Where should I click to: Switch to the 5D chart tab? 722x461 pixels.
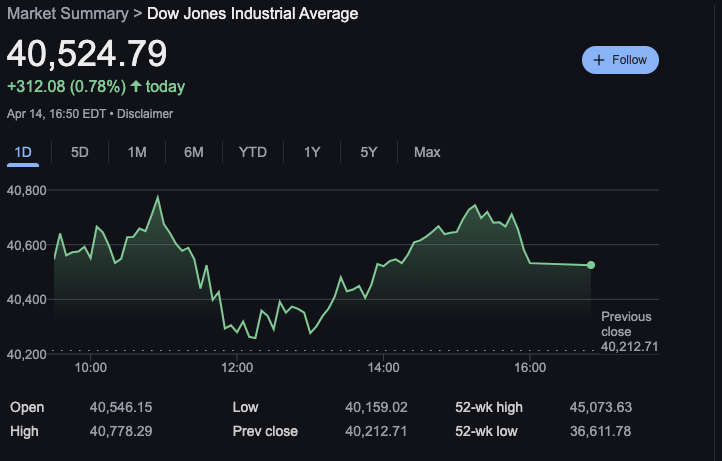coord(80,152)
